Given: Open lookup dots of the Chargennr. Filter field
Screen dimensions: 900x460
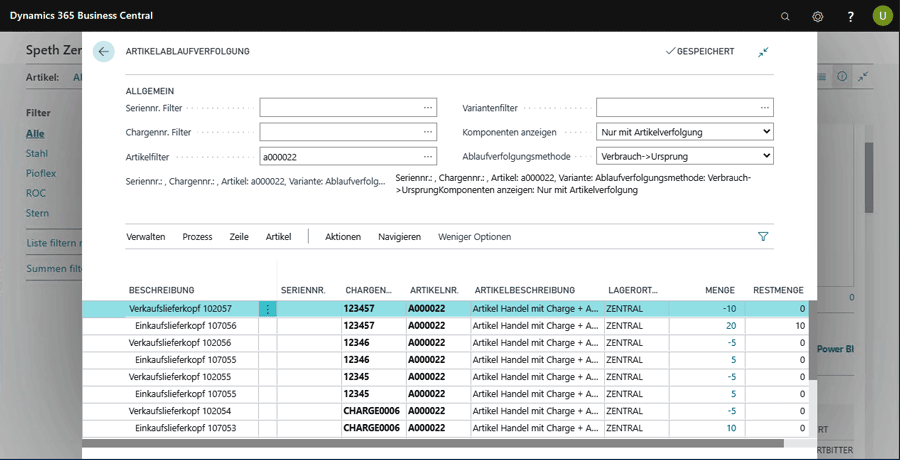Looking at the screenshot, I should pos(428,132).
